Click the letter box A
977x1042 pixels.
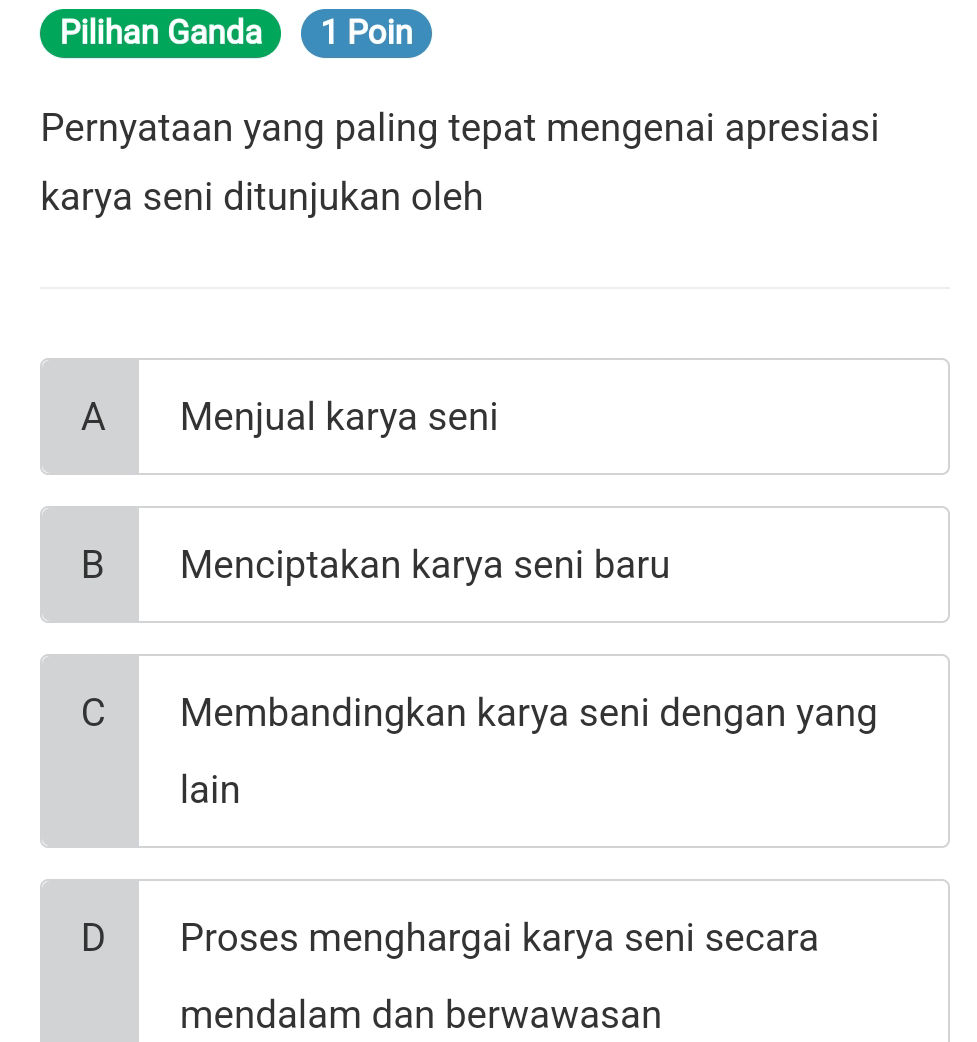(90, 416)
